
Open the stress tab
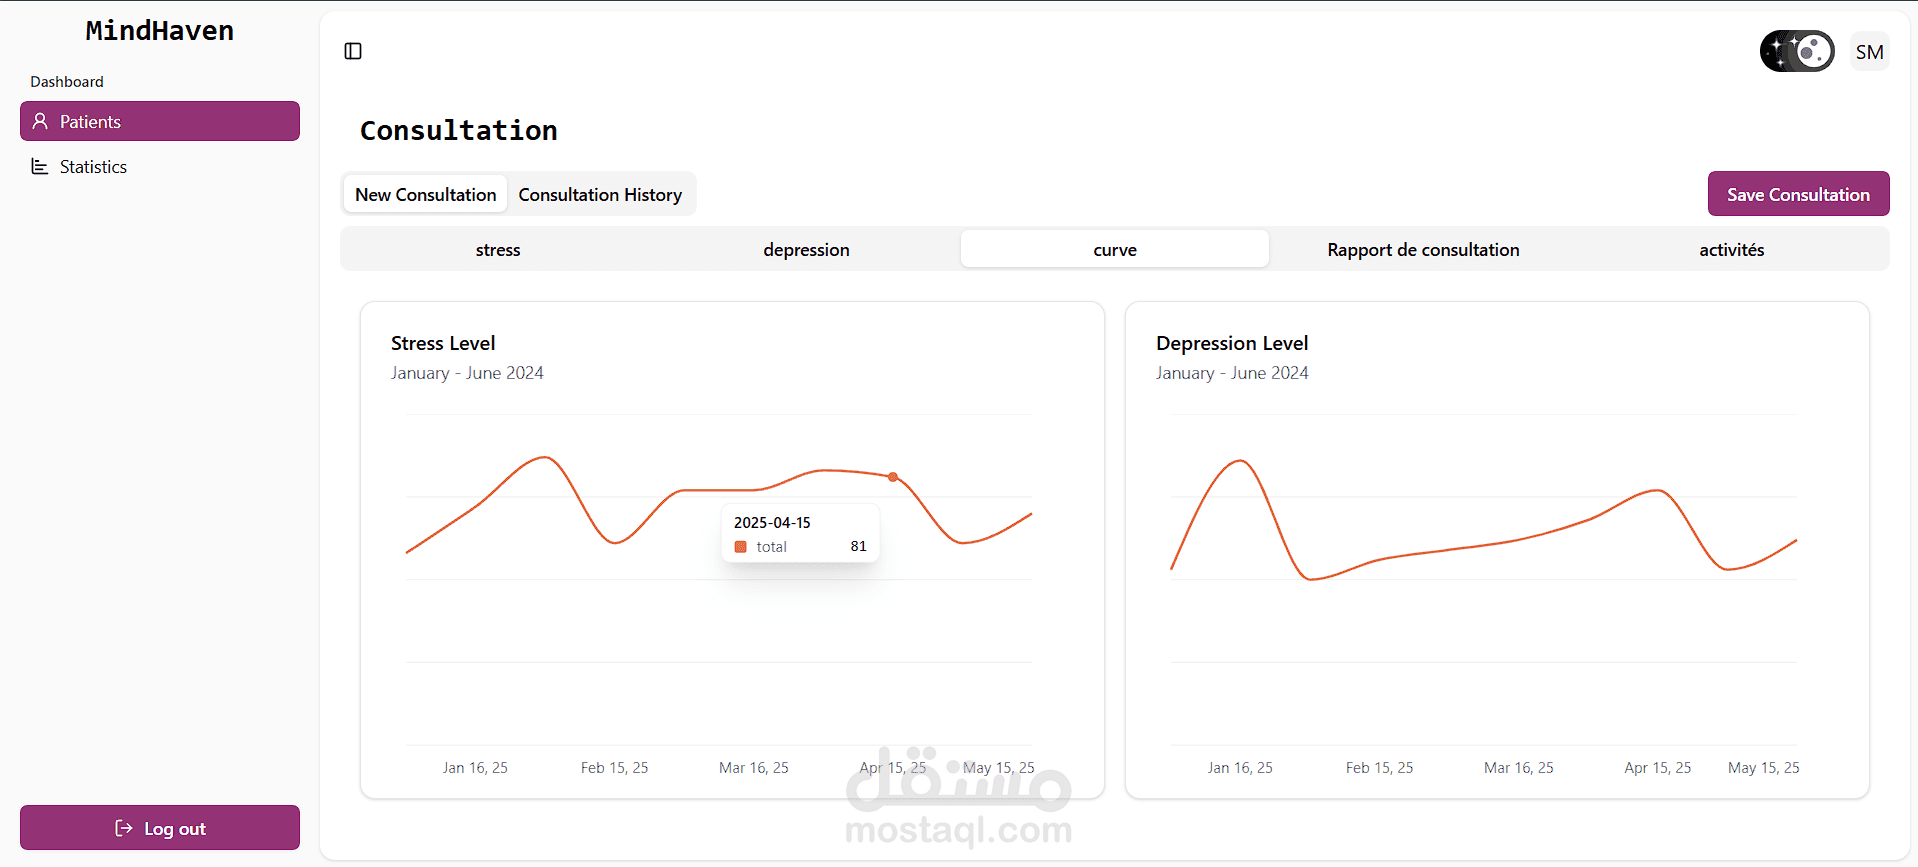click(498, 250)
